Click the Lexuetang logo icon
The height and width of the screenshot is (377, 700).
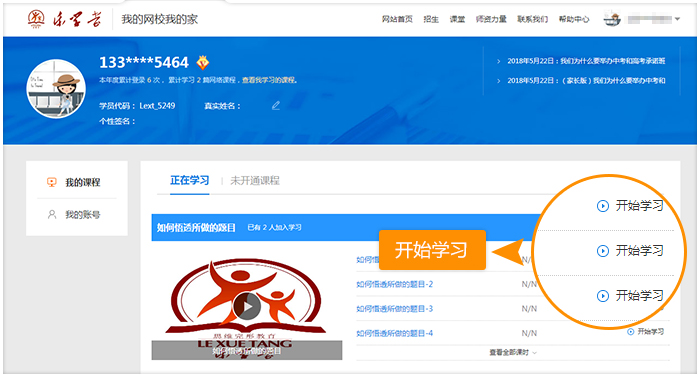(x=36, y=19)
